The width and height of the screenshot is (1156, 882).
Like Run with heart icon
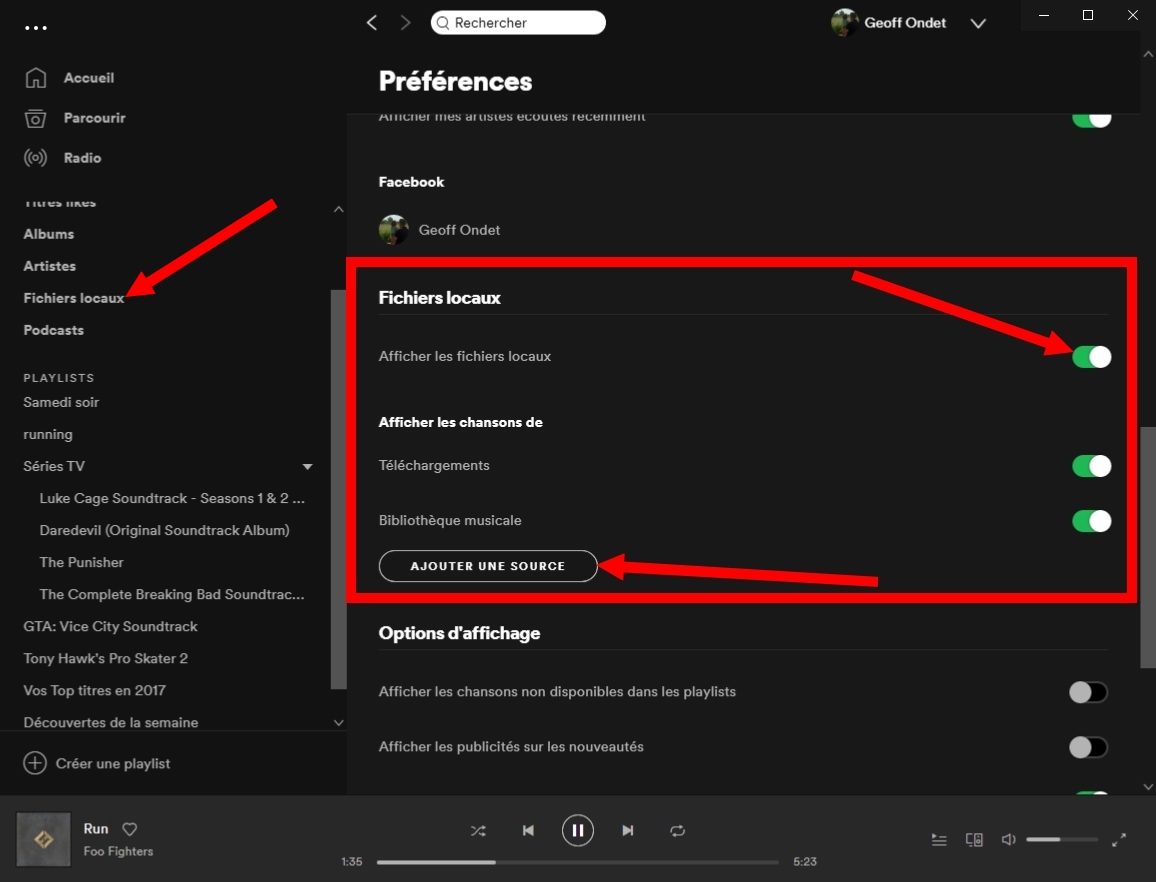(x=130, y=830)
